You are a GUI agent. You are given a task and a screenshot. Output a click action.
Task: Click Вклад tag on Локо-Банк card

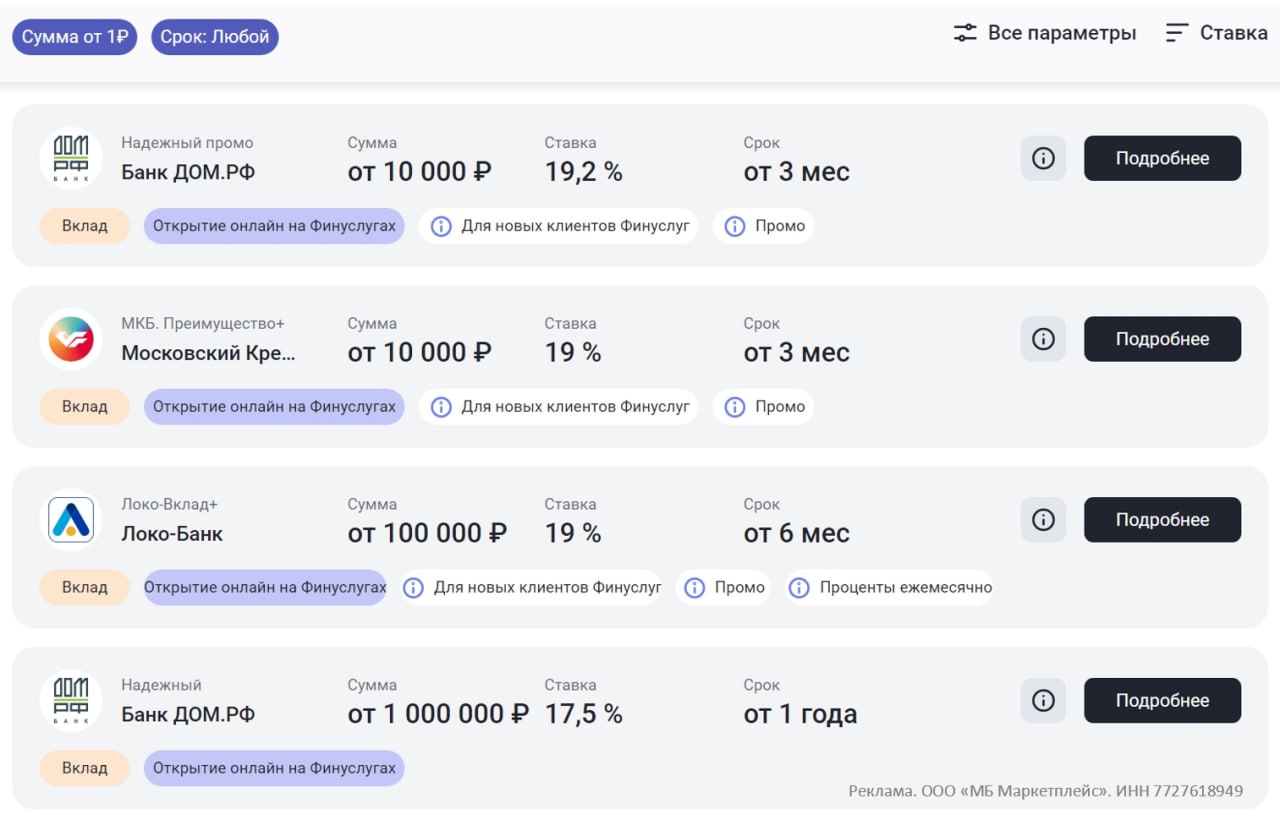tap(85, 588)
